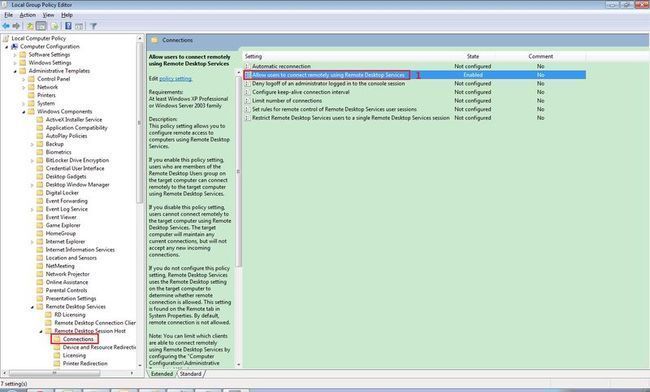Select the Remote Desktop Session Host folder
The height and width of the screenshot is (392, 650).
(x=90, y=331)
